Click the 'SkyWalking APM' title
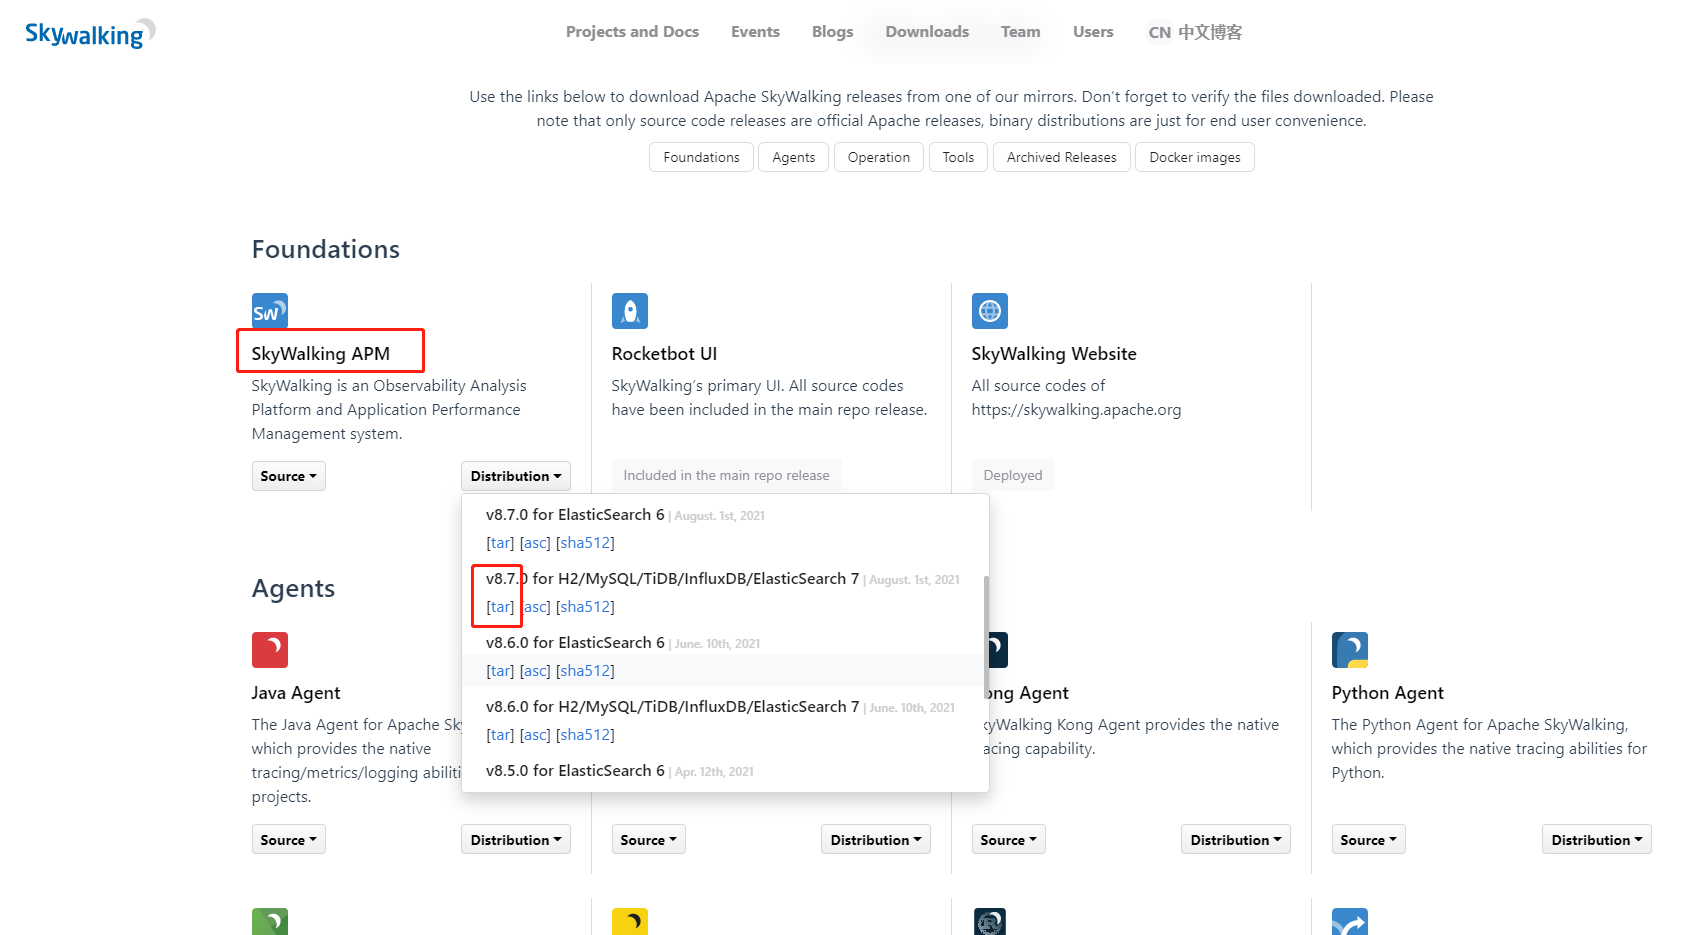This screenshot has height=935, width=1693. pos(321,354)
